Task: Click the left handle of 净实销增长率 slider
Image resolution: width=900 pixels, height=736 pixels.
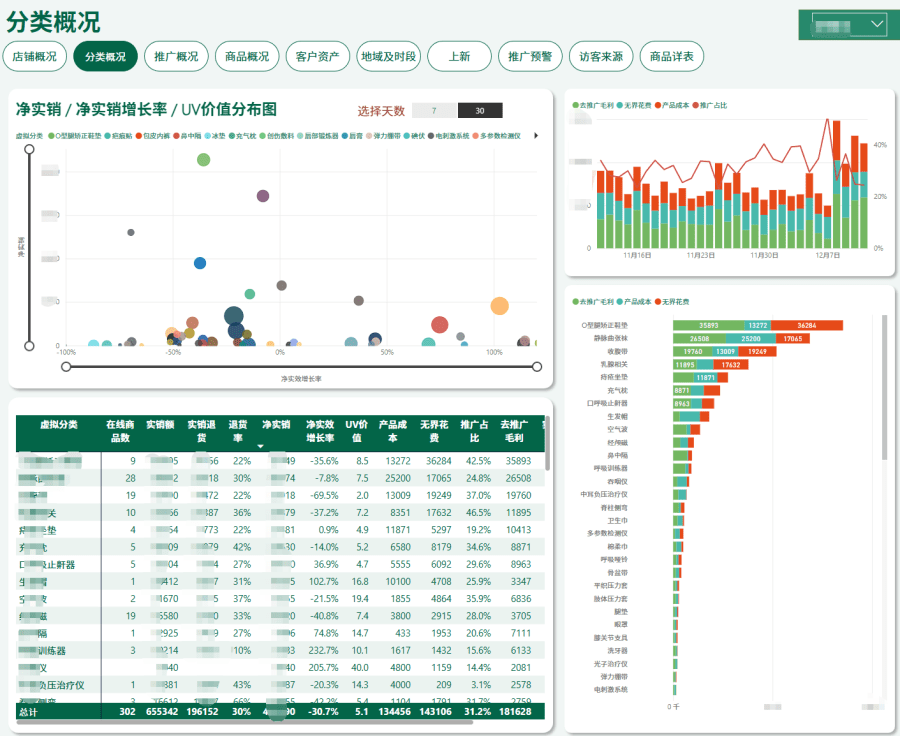Action: pyautogui.click(x=66, y=366)
